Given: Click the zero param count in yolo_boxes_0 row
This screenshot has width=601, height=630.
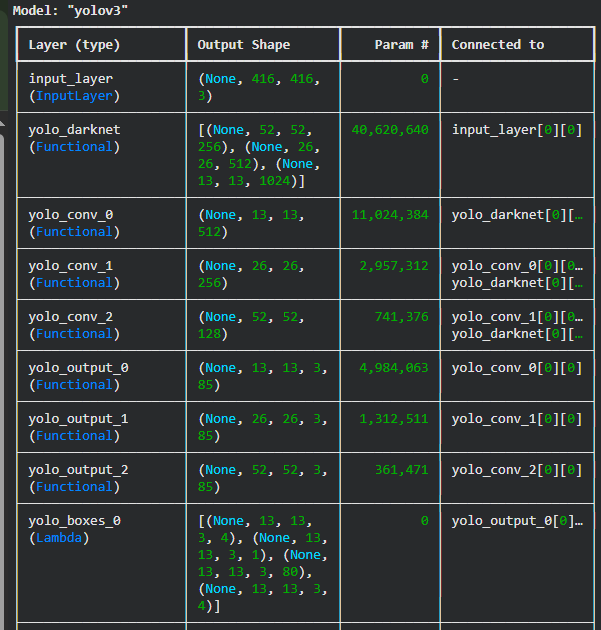Looking at the screenshot, I should point(425,521).
